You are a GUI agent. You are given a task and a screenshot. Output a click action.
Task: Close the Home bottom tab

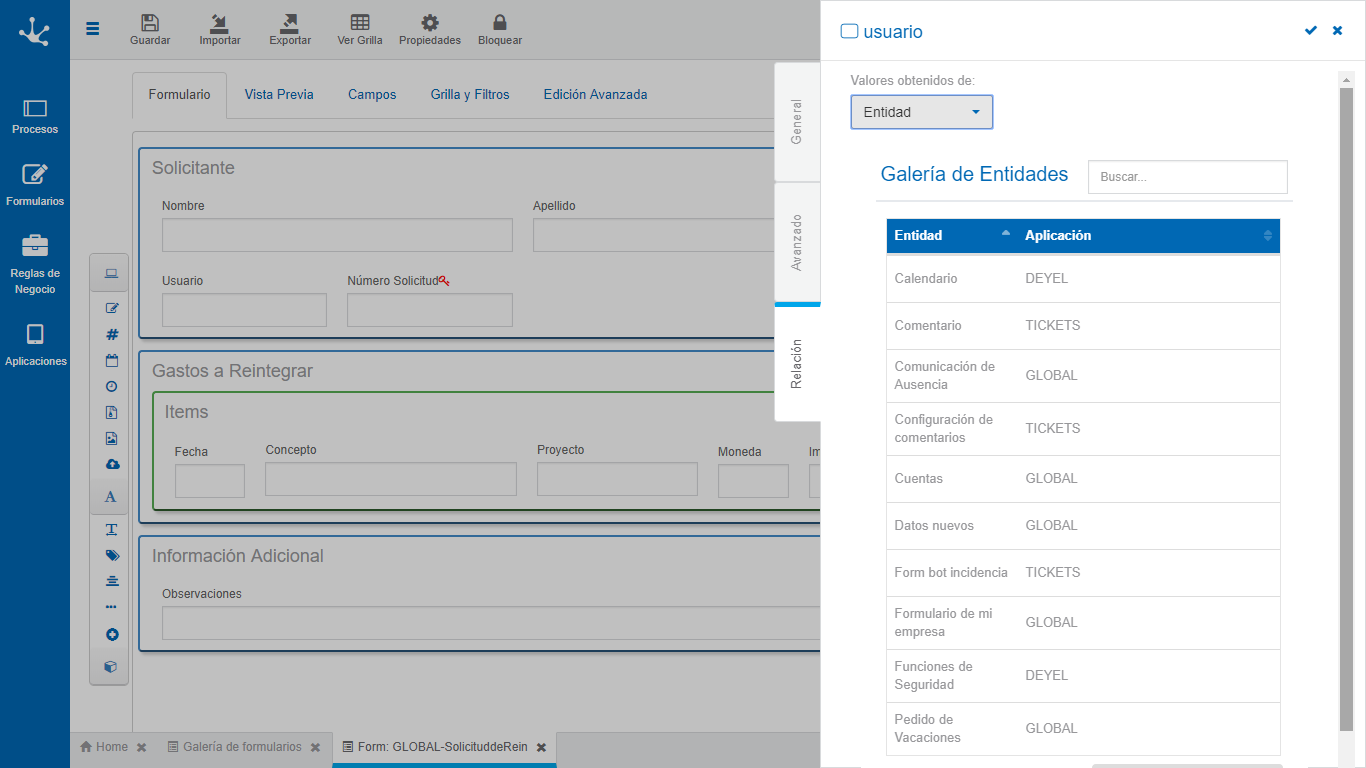(142, 747)
